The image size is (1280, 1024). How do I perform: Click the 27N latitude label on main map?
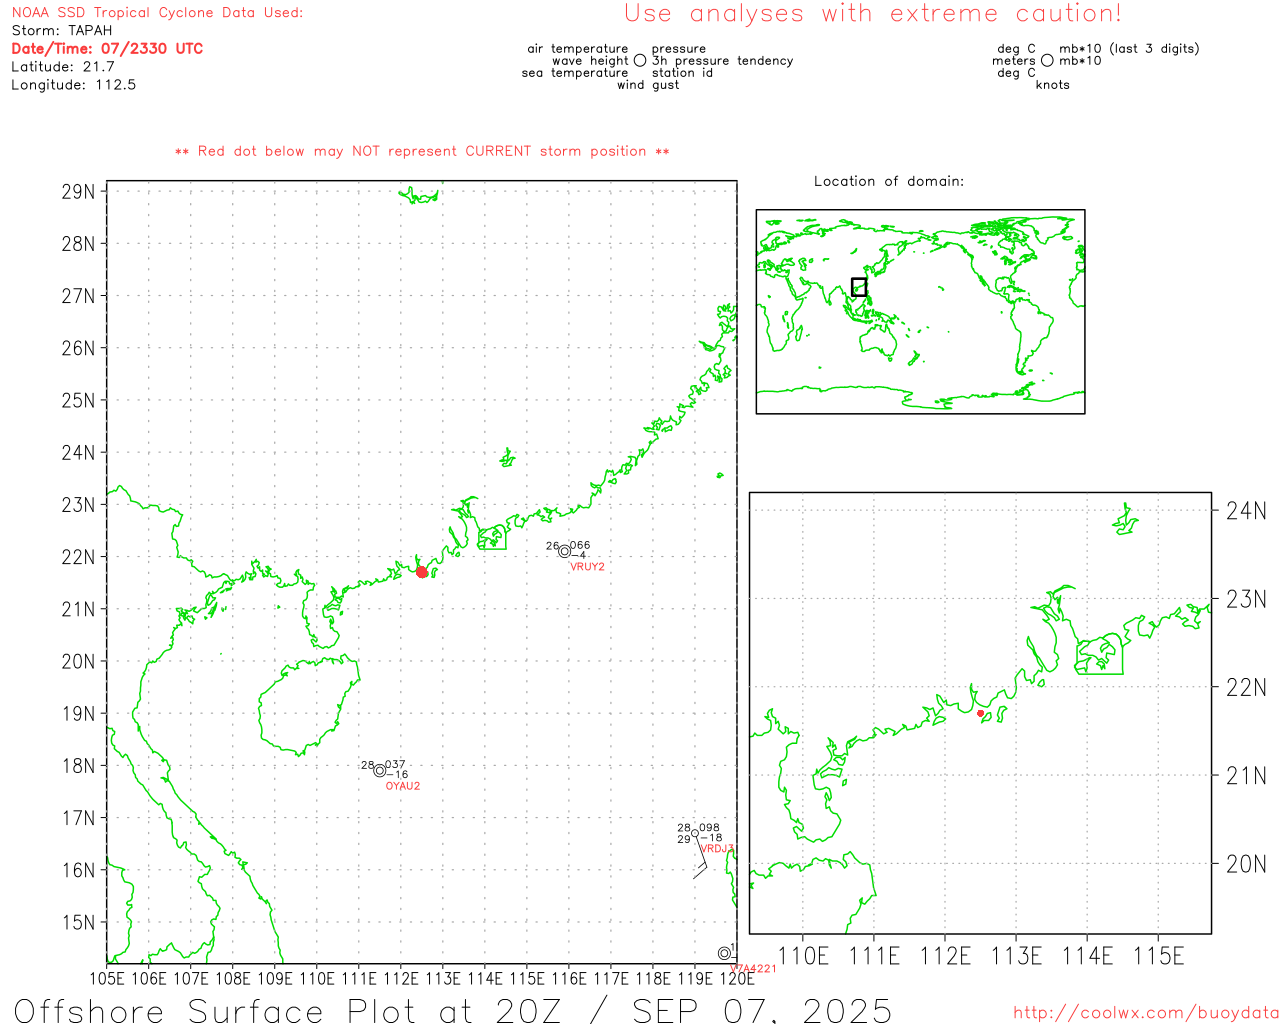pyautogui.click(x=79, y=296)
